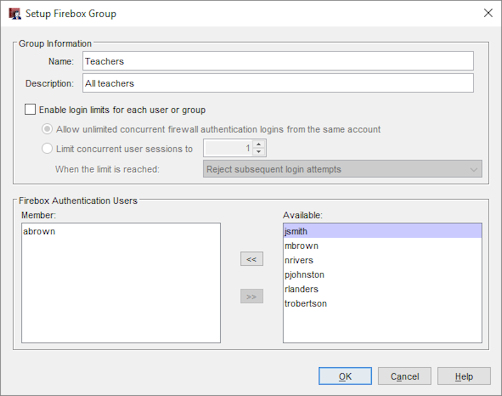Viewport: 502px width, 396px height.
Task: Click the group Name input field
Action: 278,61
